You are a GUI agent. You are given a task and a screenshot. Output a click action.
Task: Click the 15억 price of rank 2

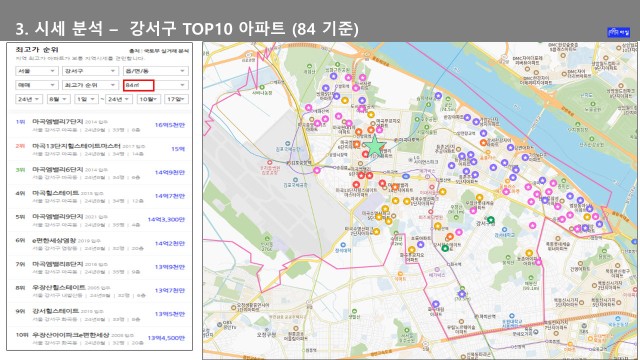(x=178, y=149)
